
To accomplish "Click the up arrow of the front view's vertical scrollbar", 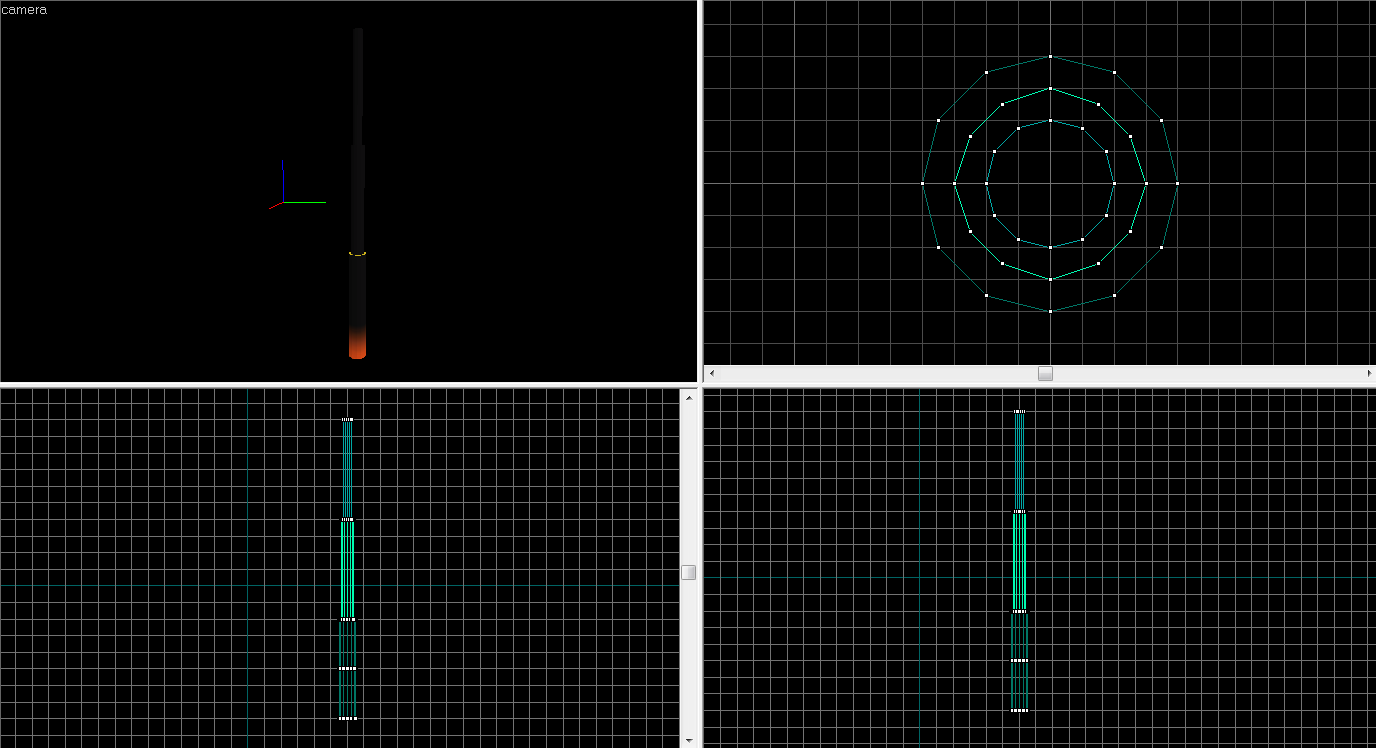I will pos(688,397).
